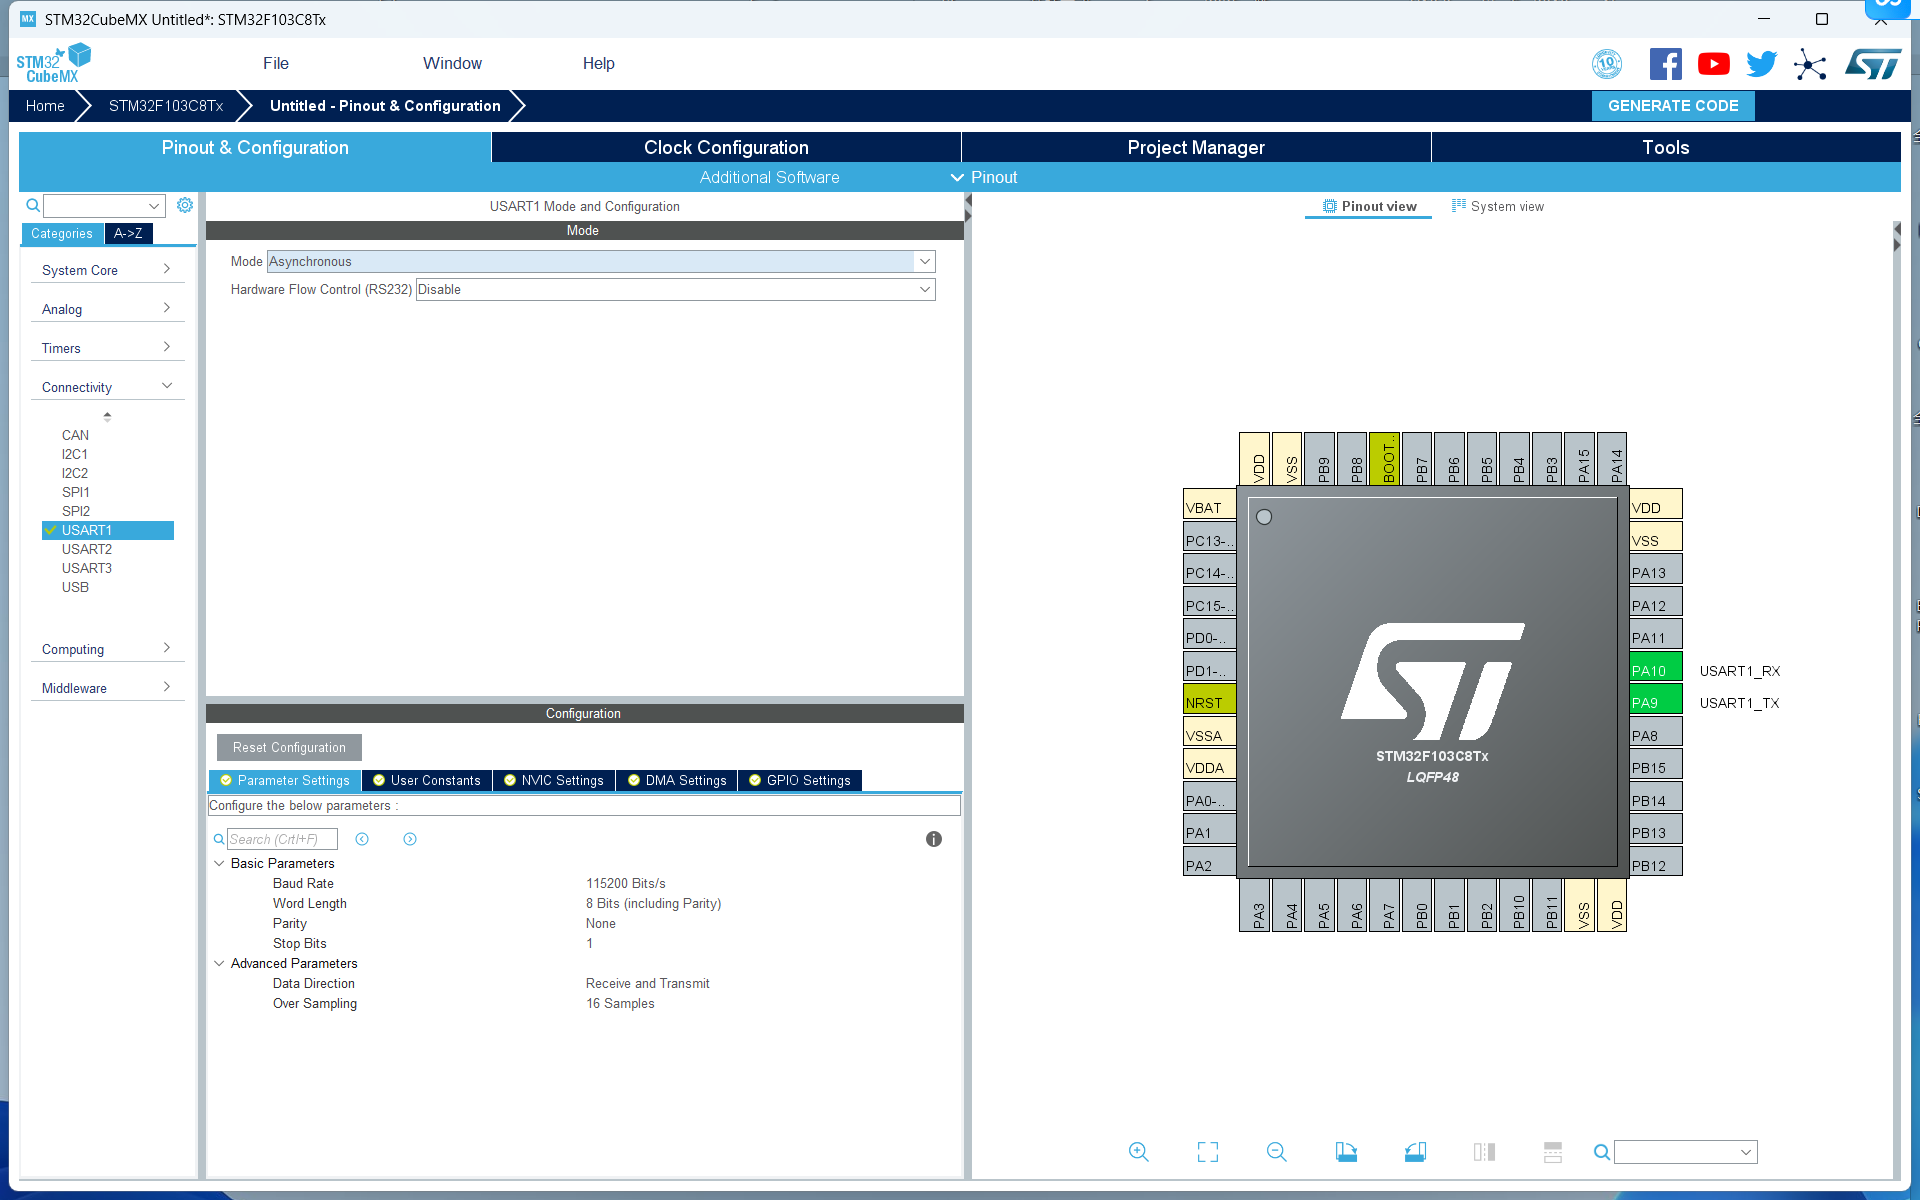Open the File menu
This screenshot has width=1920, height=1200.
point(276,63)
